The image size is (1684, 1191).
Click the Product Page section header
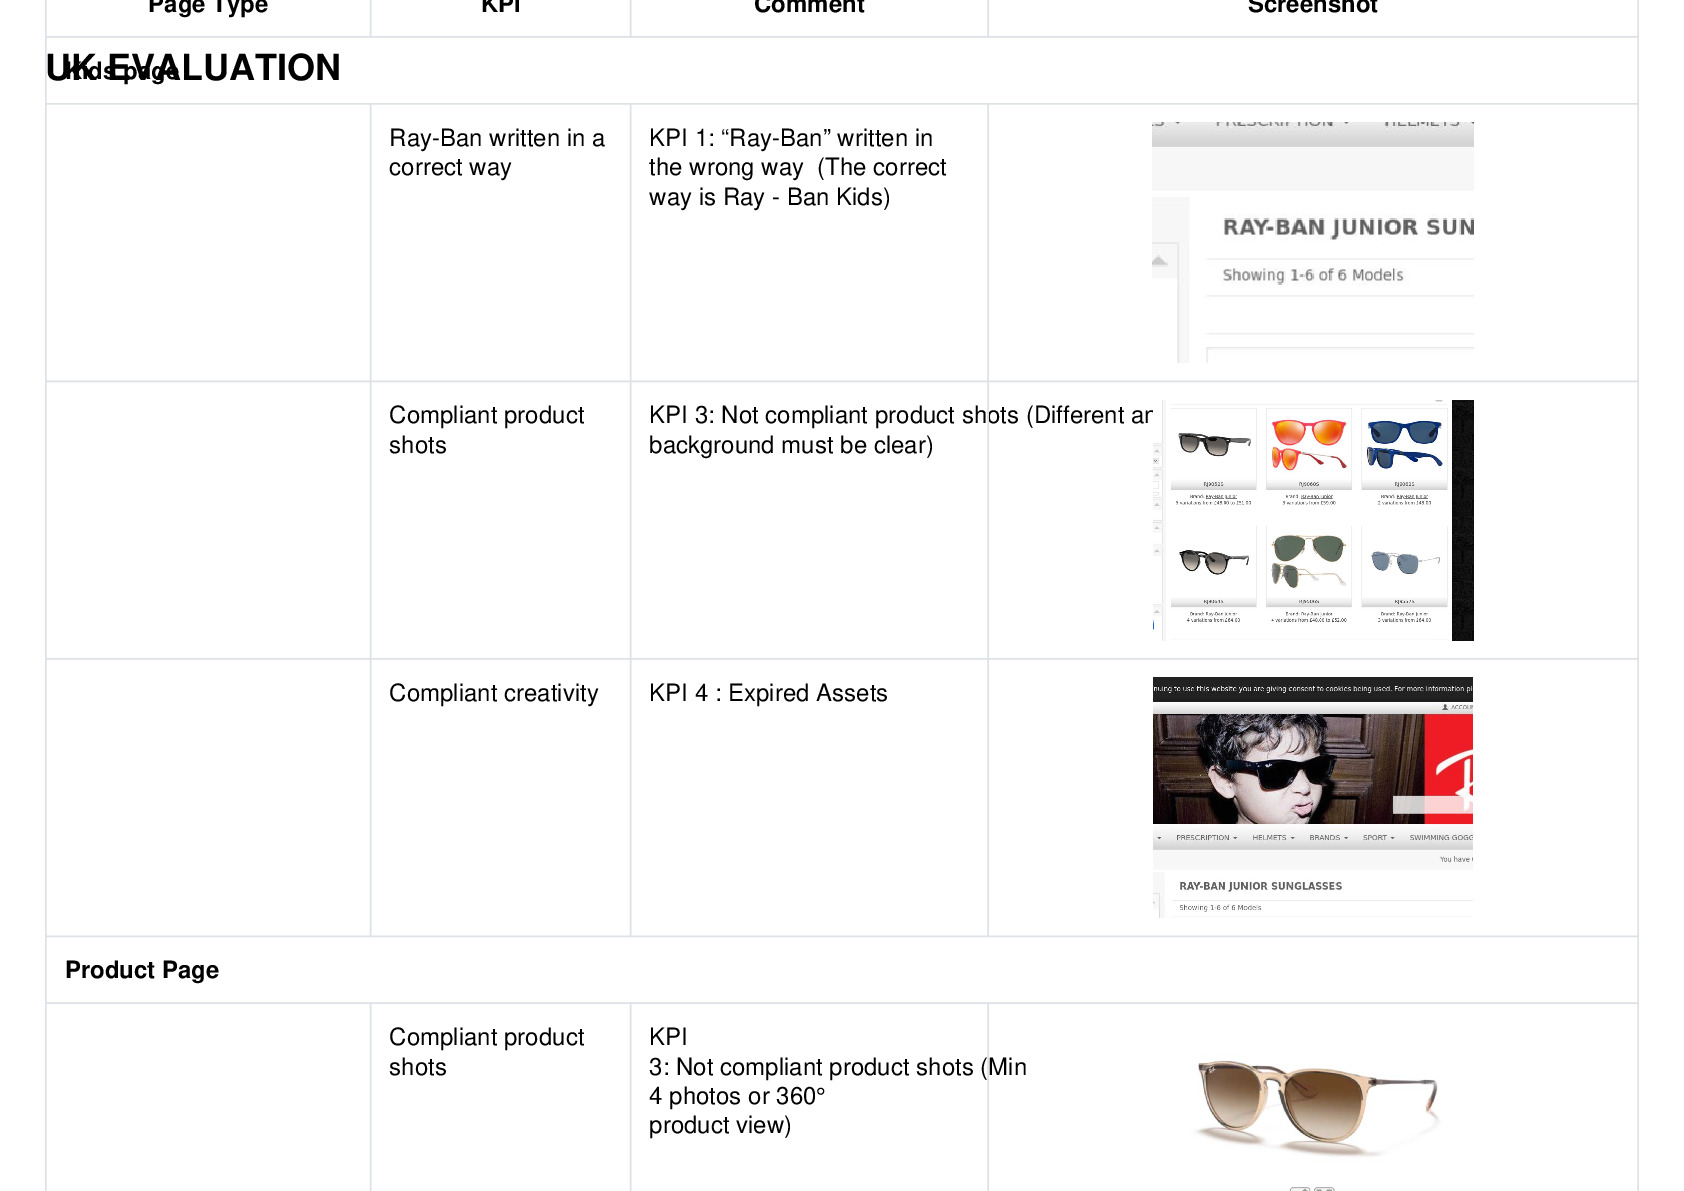pos(142,970)
